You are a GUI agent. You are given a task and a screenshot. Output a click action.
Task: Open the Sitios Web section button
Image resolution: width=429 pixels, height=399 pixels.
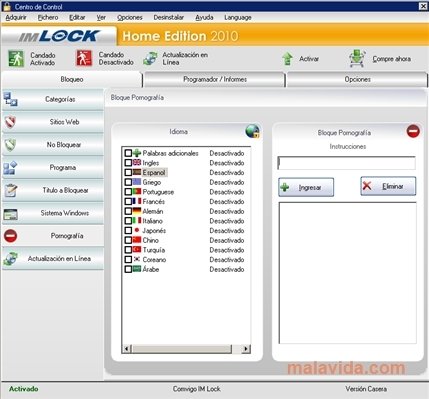pos(53,122)
